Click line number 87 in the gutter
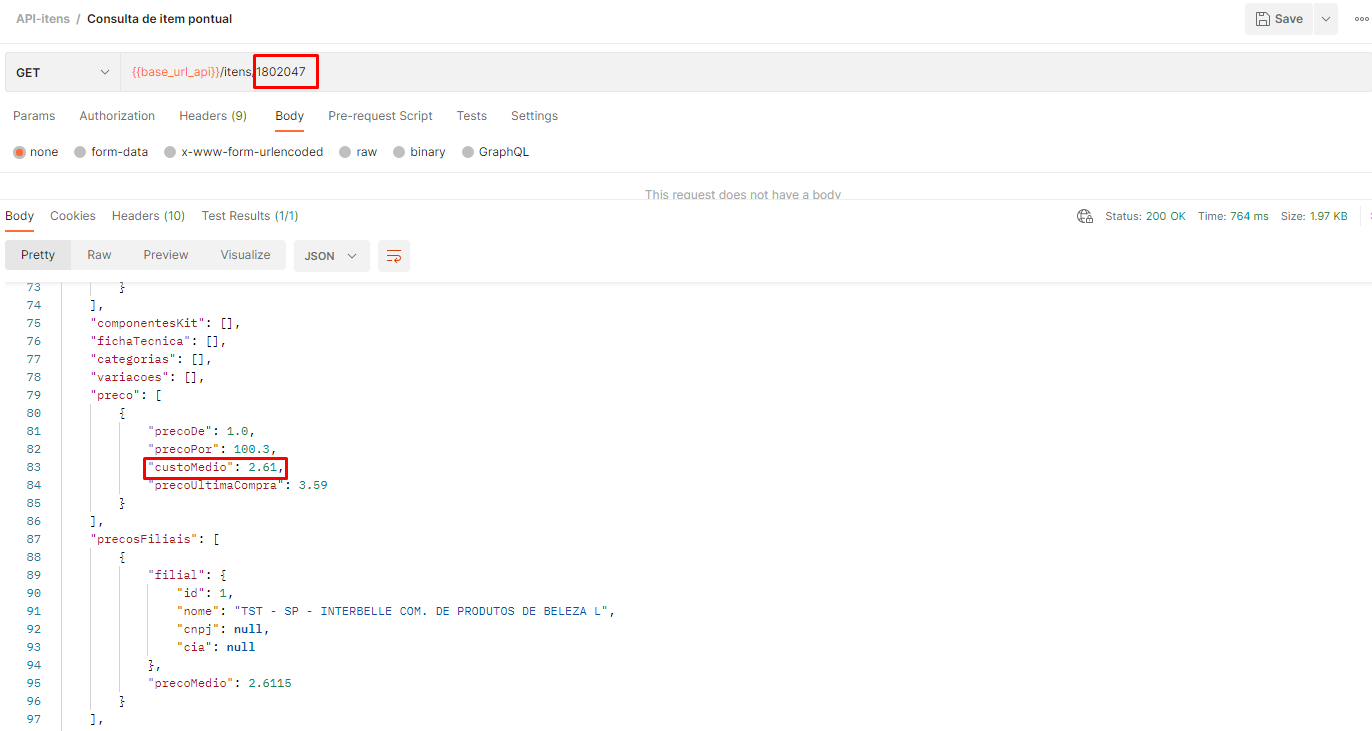This screenshot has width=1372, height=731. pos(34,539)
